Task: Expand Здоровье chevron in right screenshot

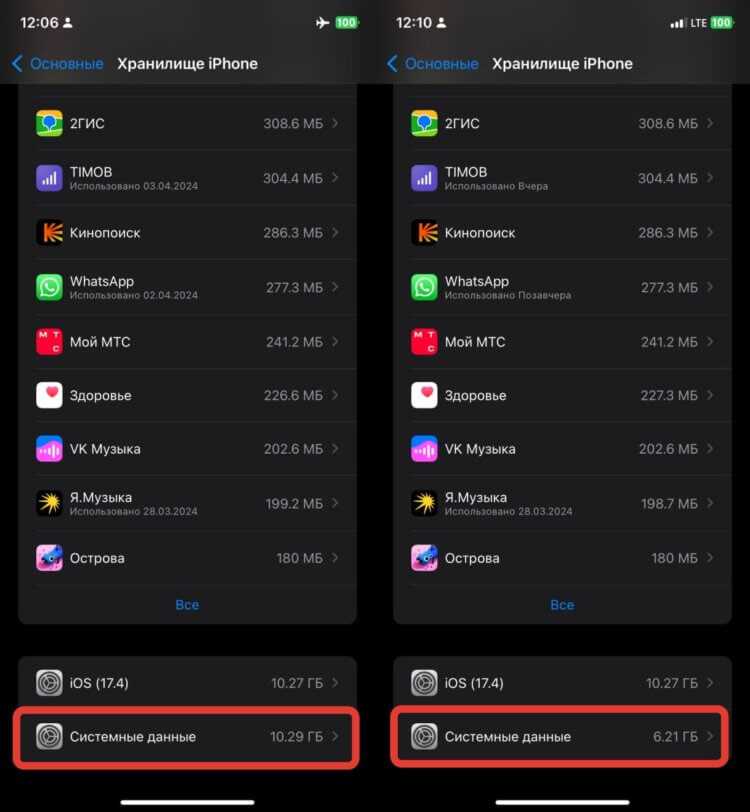Action: tap(710, 395)
